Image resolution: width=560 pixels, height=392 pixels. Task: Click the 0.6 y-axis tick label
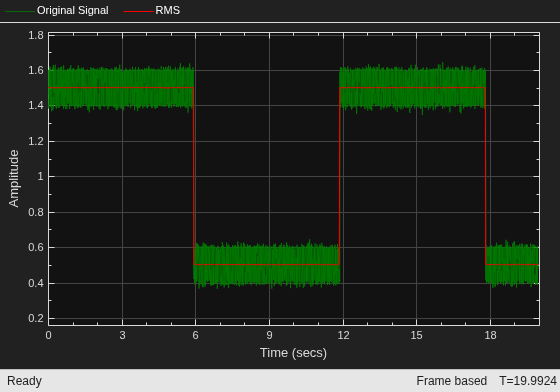click(x=36, y=247)
